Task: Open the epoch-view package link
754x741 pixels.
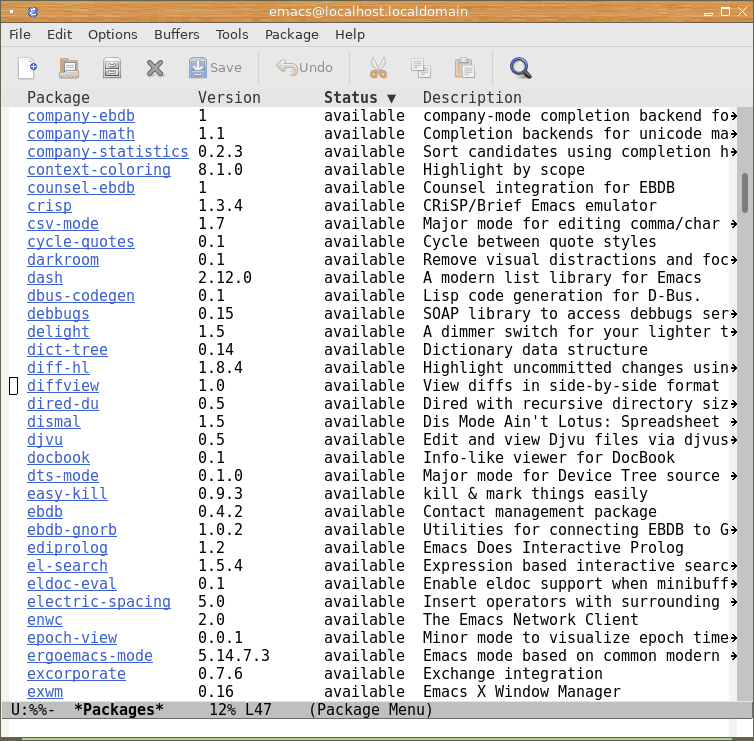Action: tap(72, 638)
